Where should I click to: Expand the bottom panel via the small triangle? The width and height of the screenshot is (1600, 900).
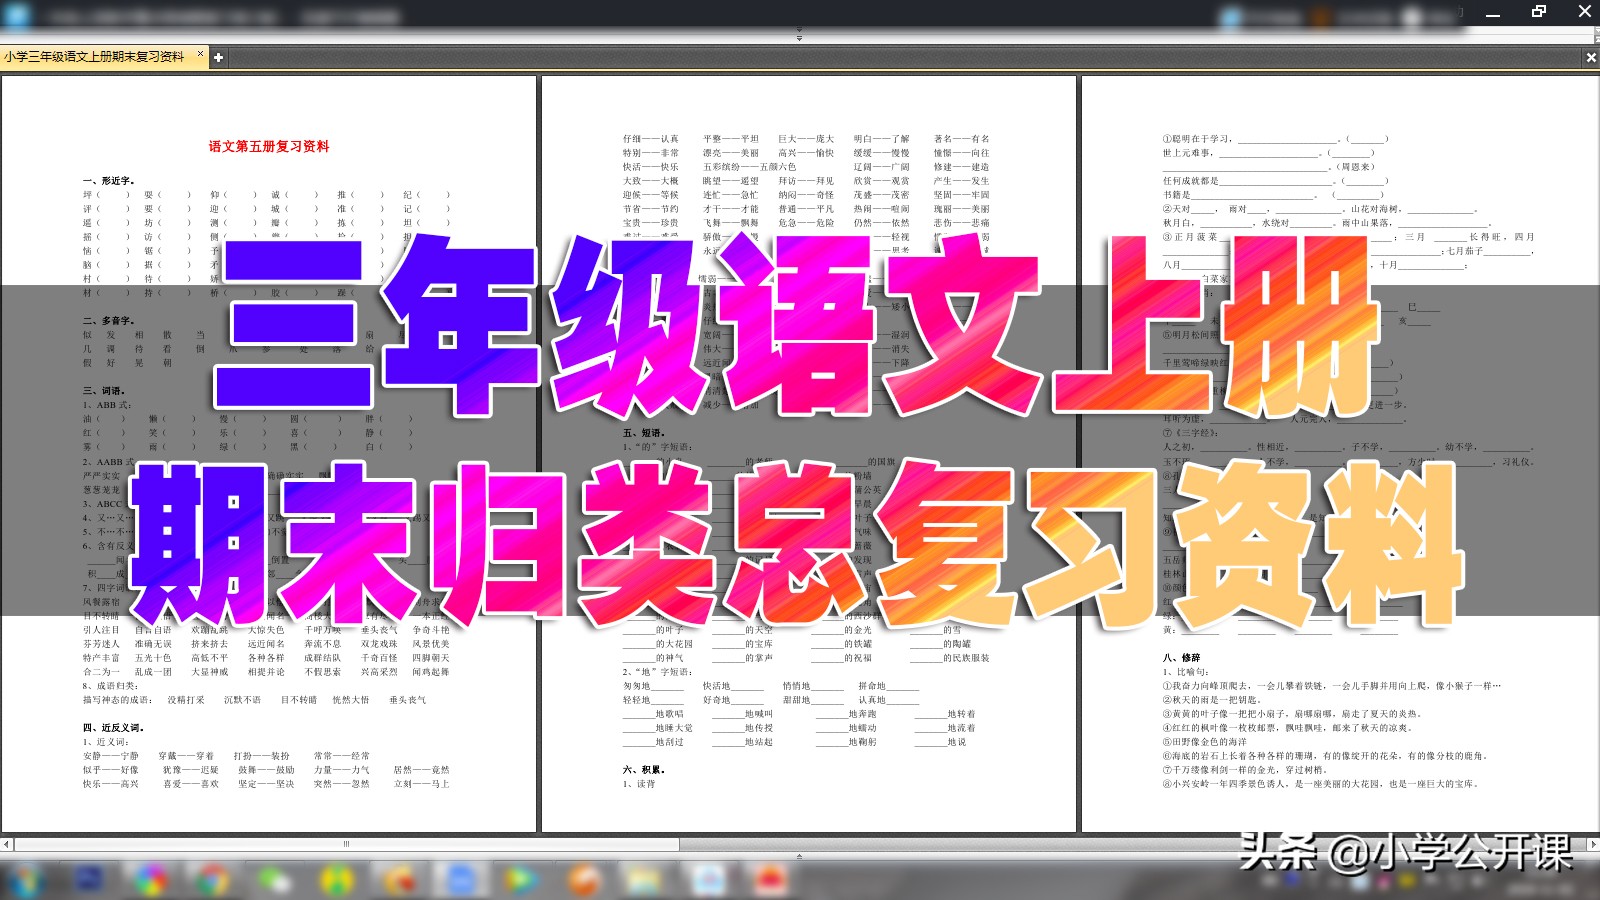pyautogui.click(x=799, y=856)
